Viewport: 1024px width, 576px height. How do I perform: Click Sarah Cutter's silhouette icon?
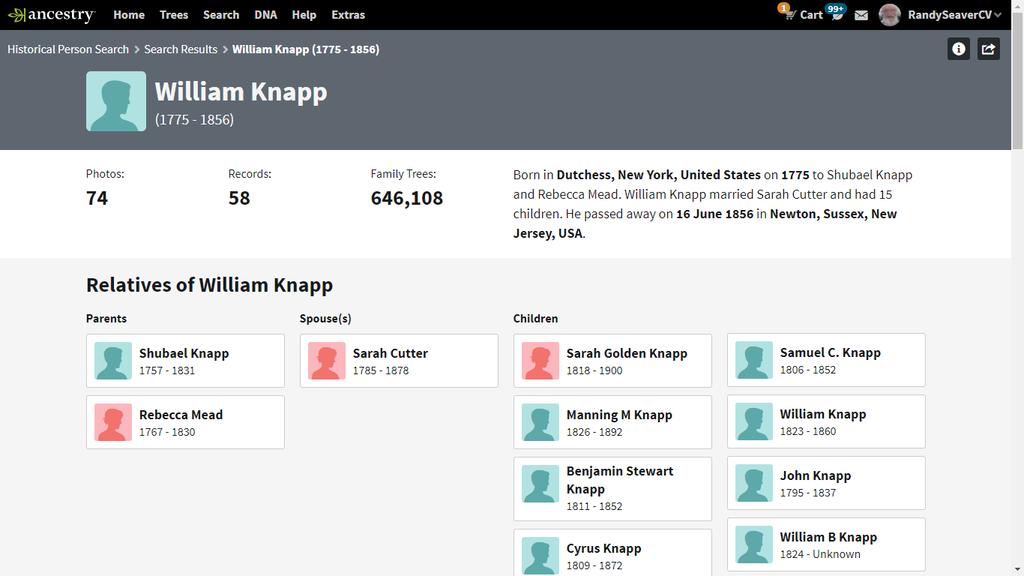point(327,360)
